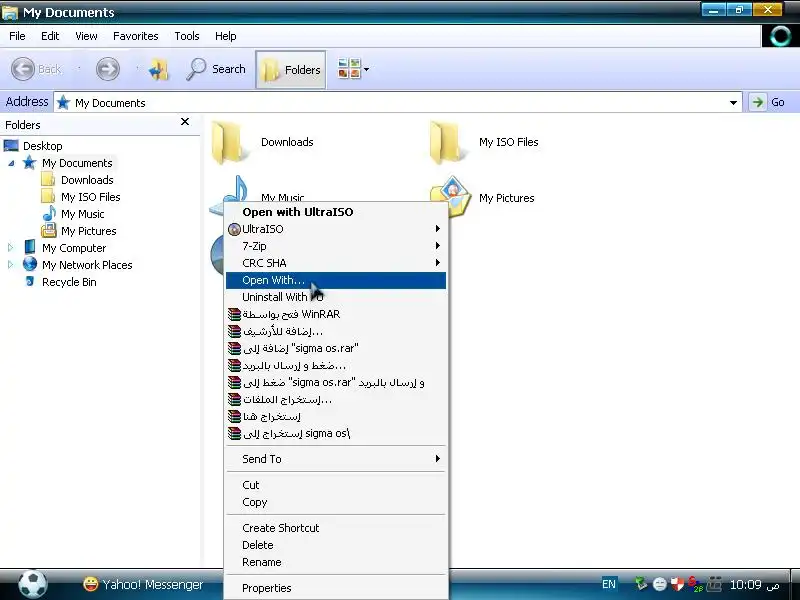Click the UltraISO disc icon in context menu
This screenshot has height=600, width=800.
[234, 229]
